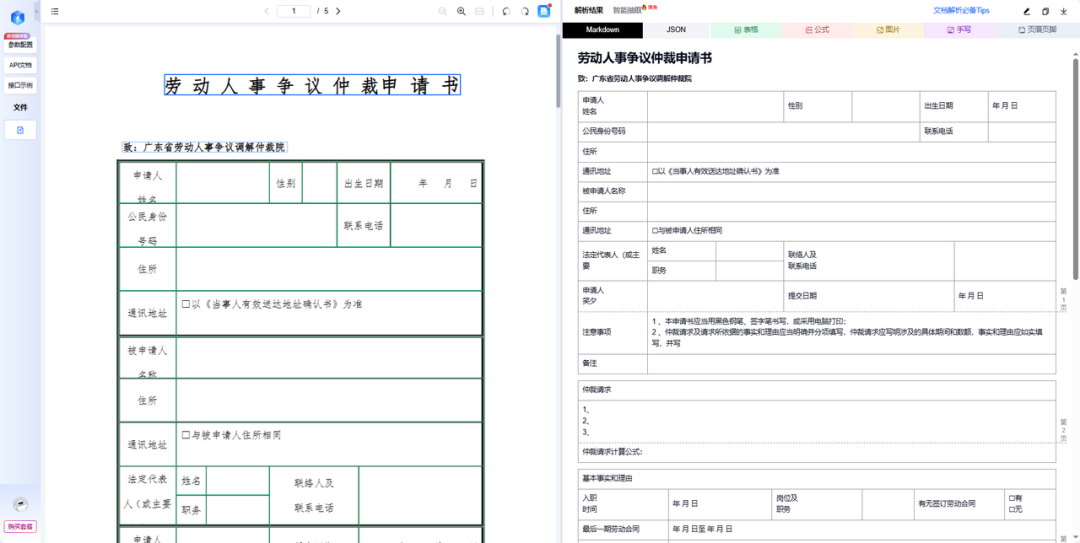Screen dimensions: 1080x543
Task: Click the blue document view icon
Action: (544, 11)
